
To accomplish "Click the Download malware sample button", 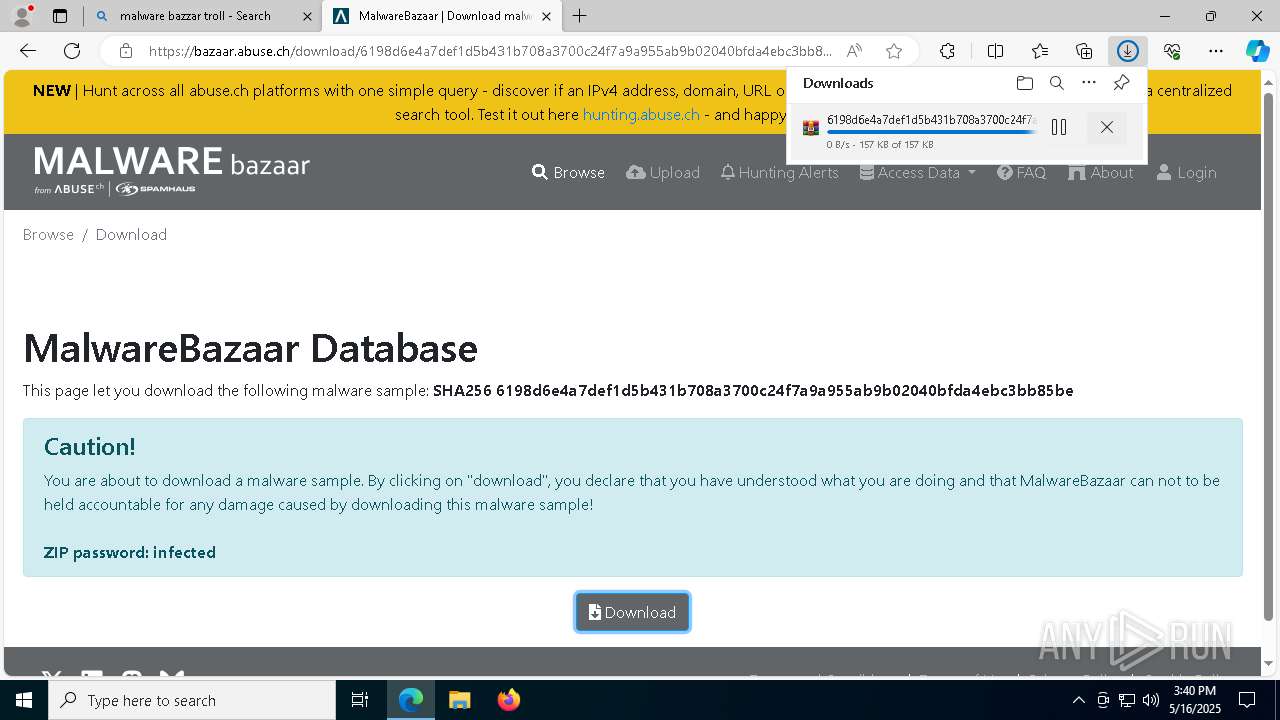I will [632, 612].
